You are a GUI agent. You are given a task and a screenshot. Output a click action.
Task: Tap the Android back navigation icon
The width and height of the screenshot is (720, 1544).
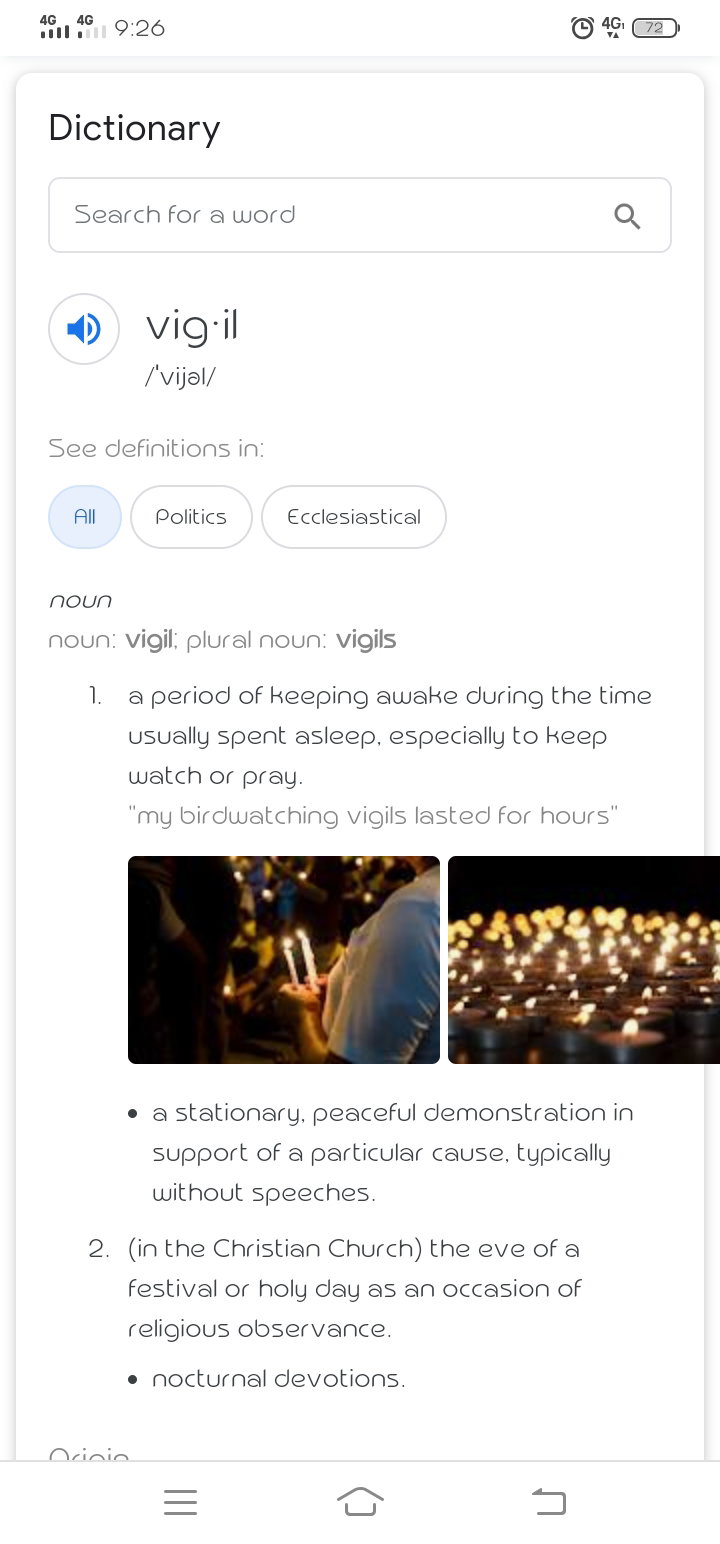(548, 1502)
